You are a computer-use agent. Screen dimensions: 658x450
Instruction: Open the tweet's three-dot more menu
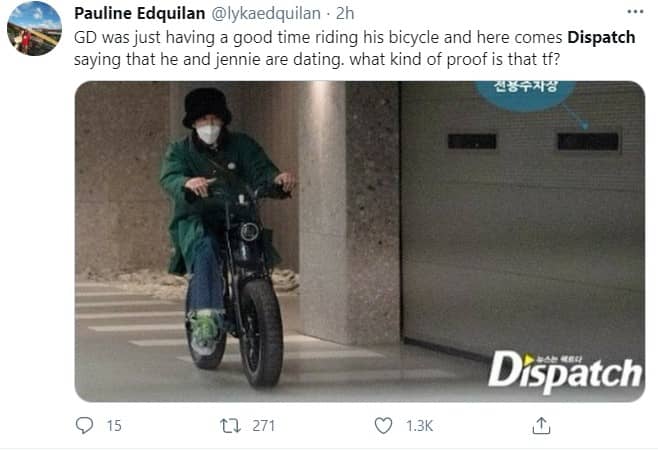(635, 12)
